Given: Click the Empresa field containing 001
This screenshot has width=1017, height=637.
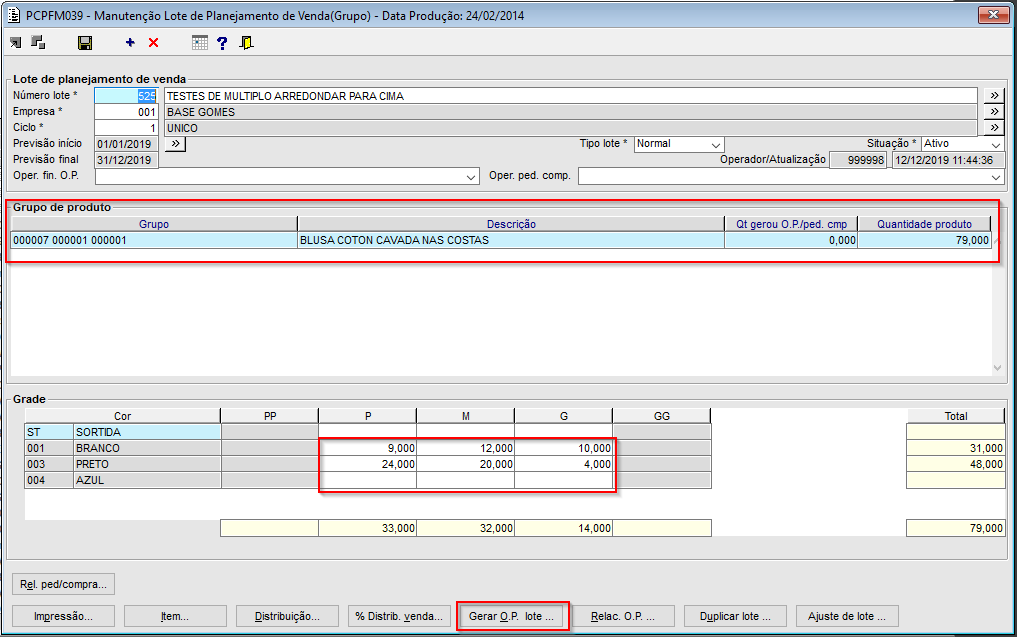Looking at the screenshot, I should [126, 112].
